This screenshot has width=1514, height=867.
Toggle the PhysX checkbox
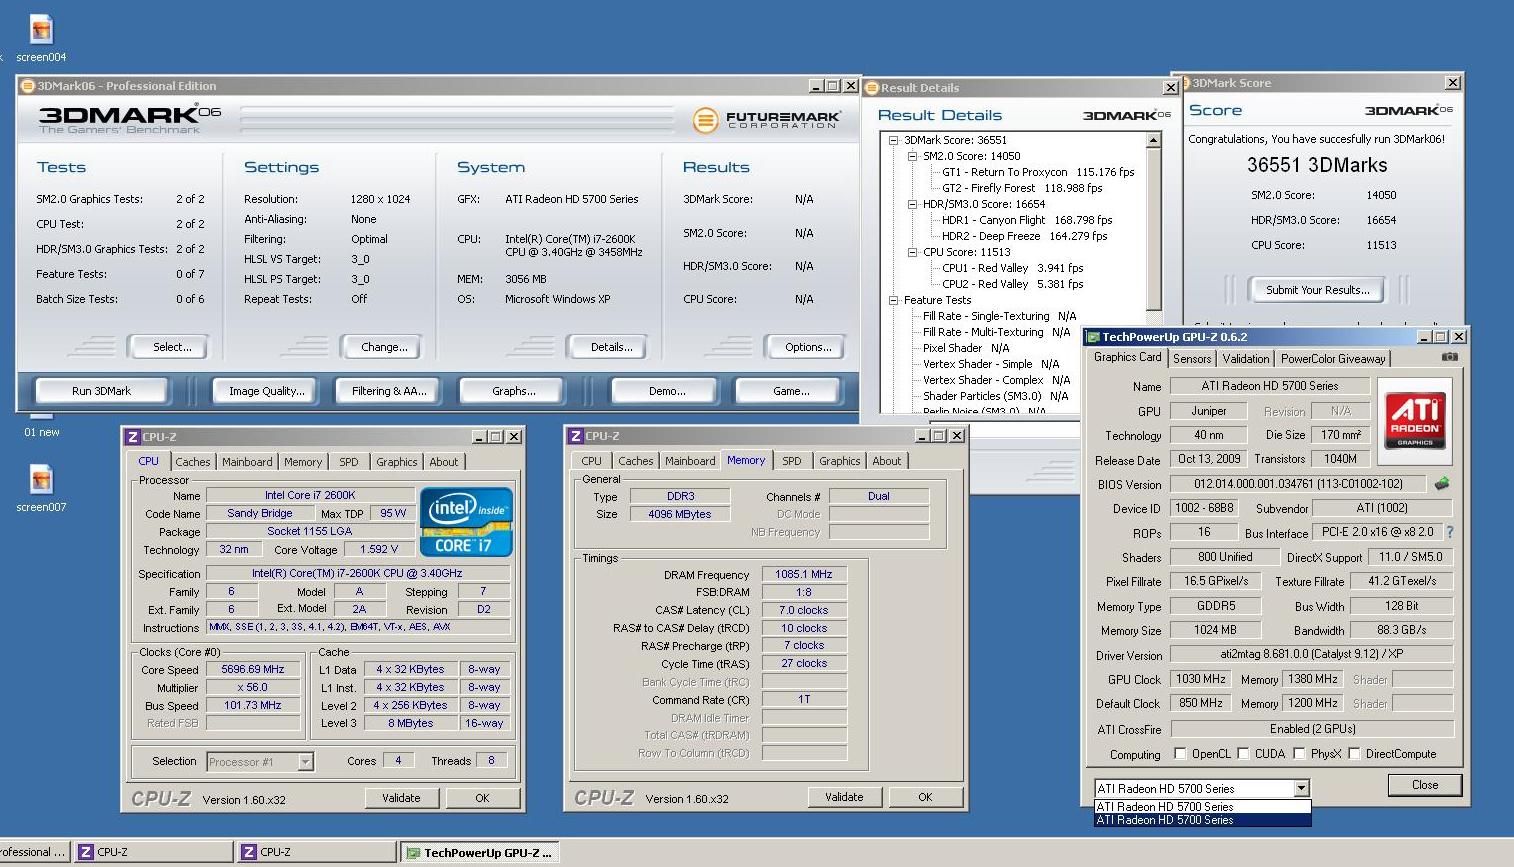pos(1299,754)
